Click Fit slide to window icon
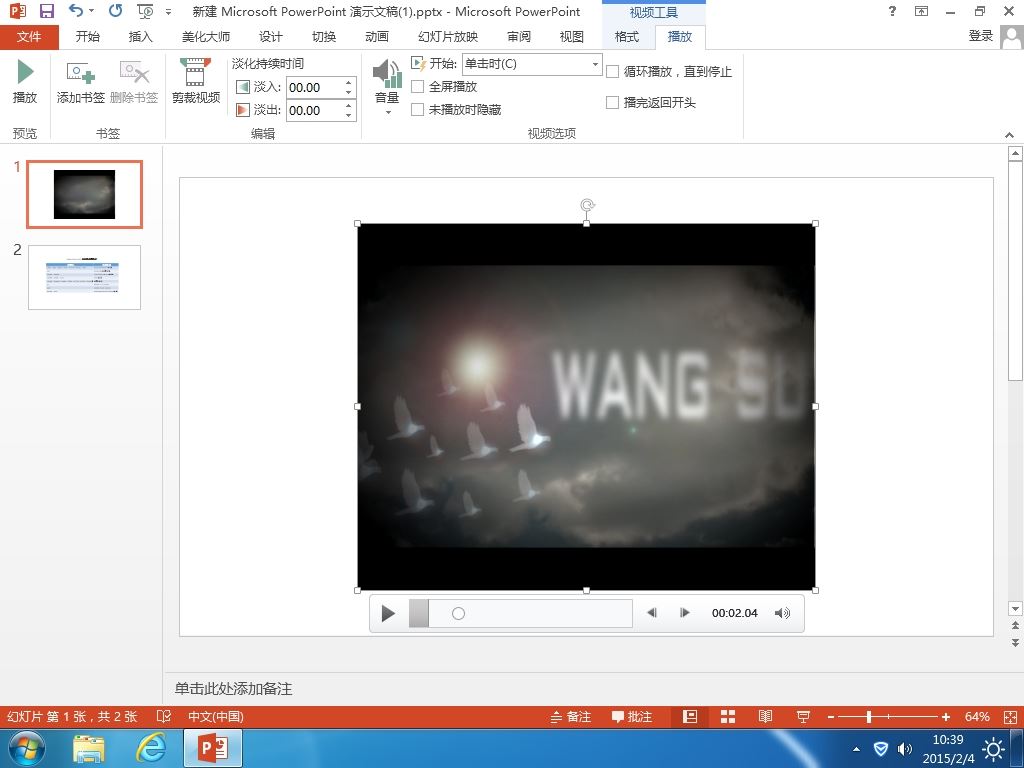The image size is (1024, 768). 1009,717
